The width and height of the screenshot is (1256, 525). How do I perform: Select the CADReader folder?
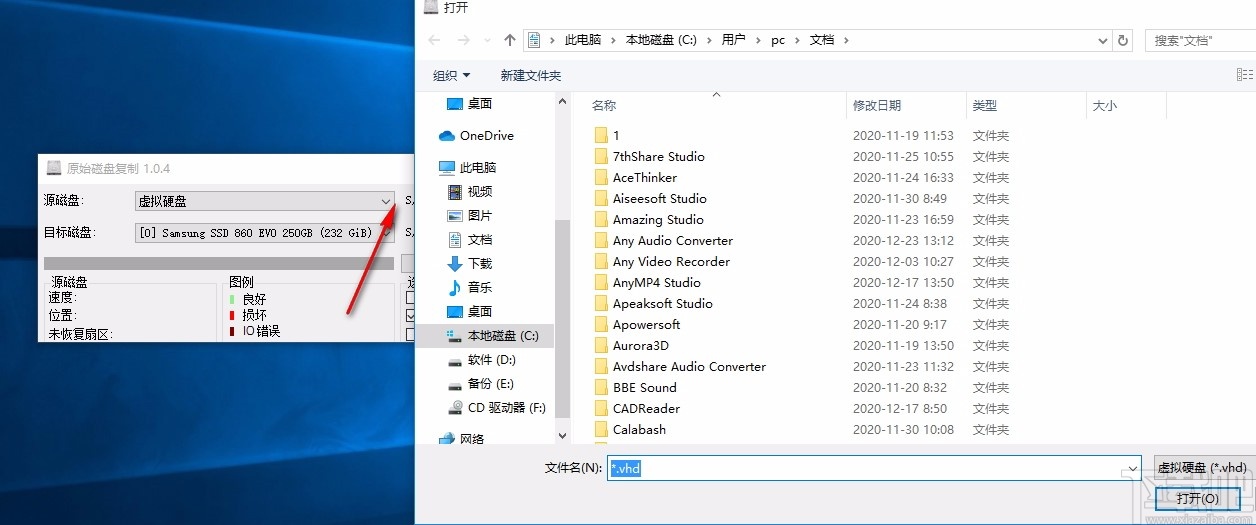pos(637,408)
